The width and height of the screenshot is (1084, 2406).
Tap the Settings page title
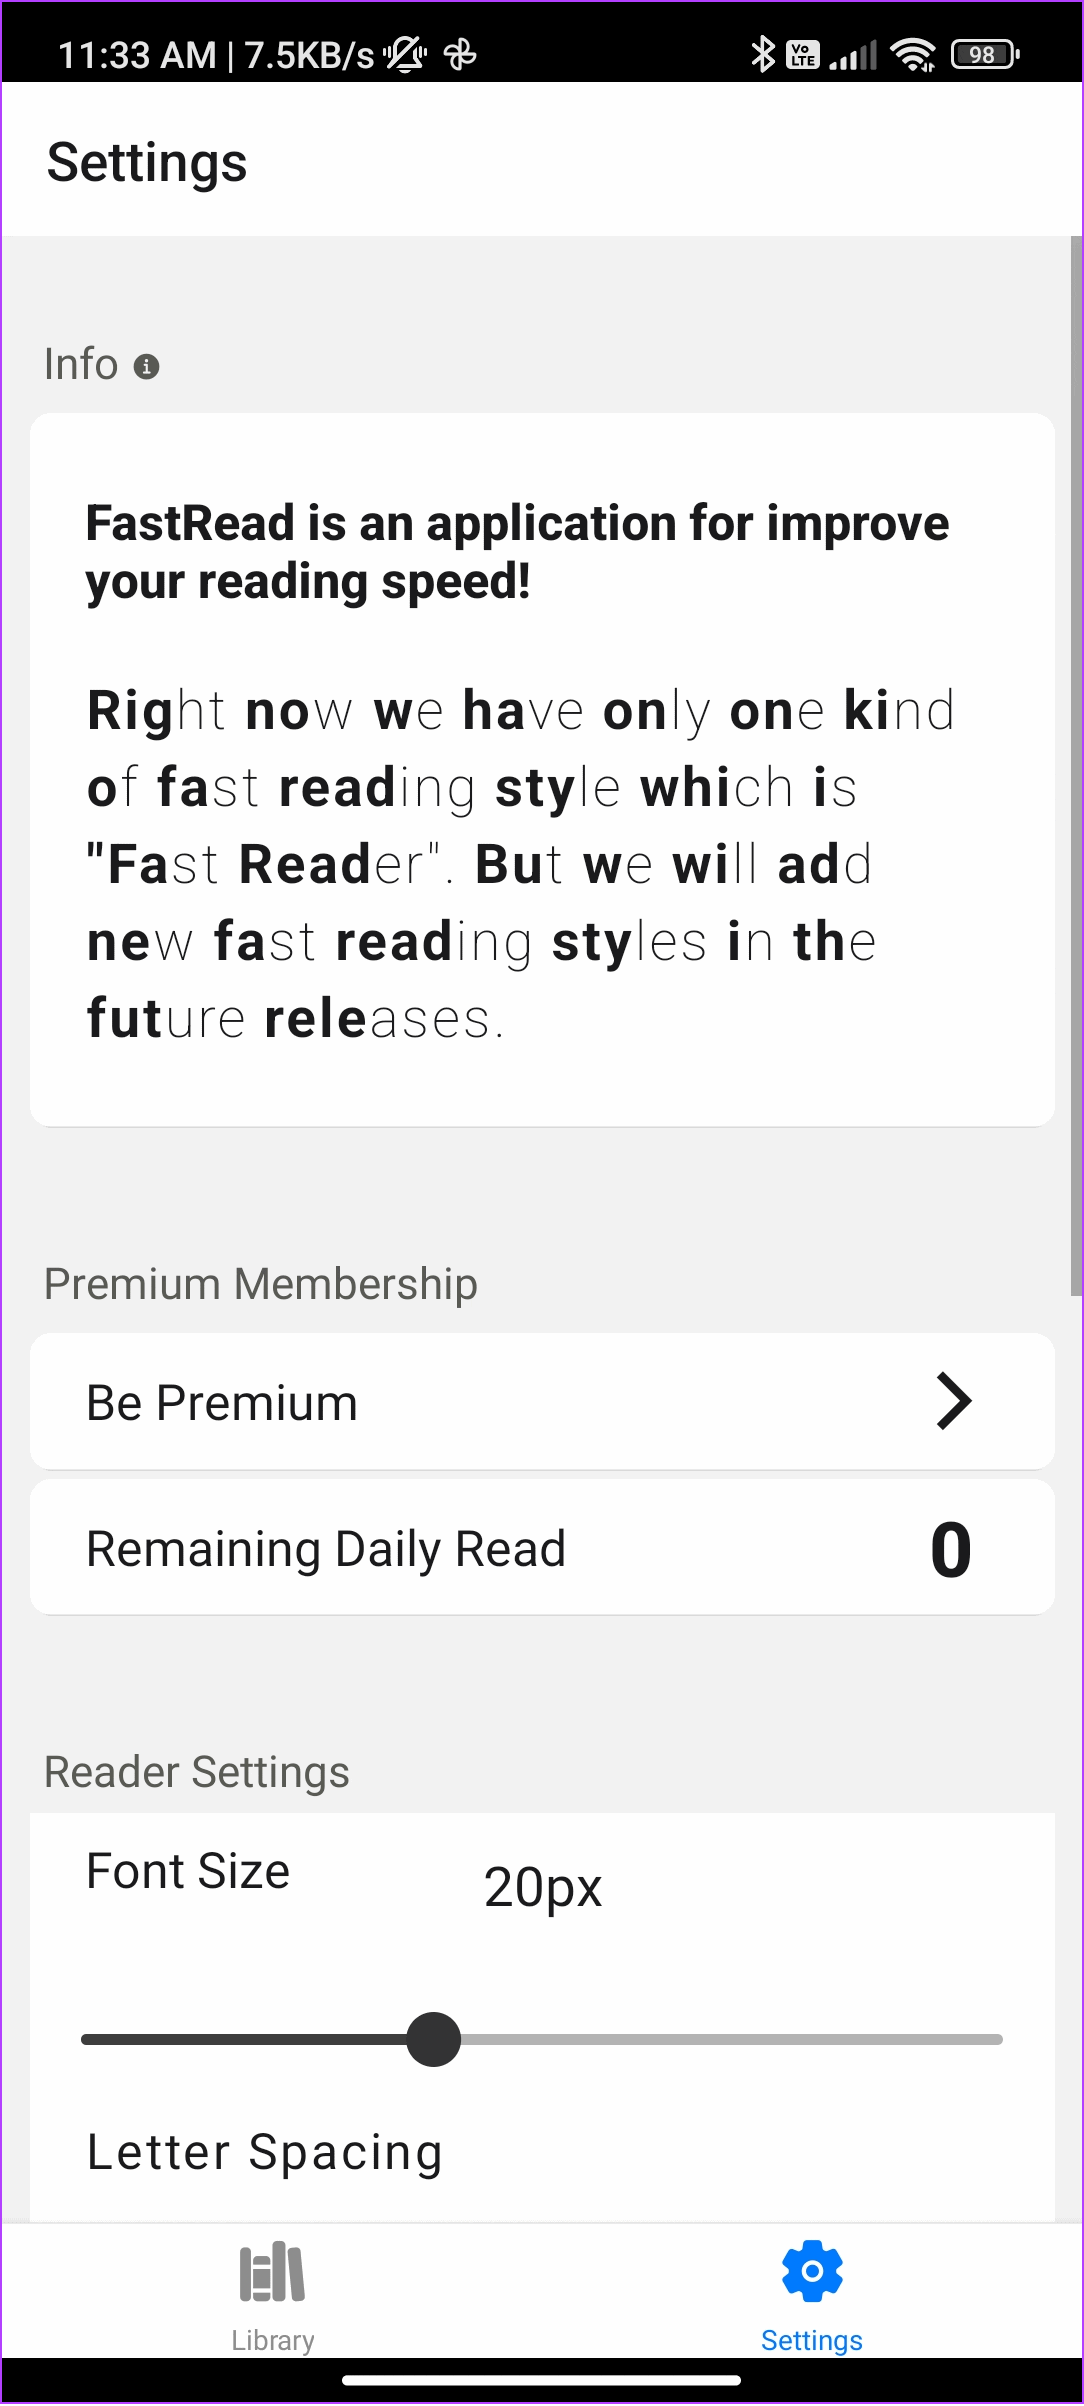click(x=147, y=163)
